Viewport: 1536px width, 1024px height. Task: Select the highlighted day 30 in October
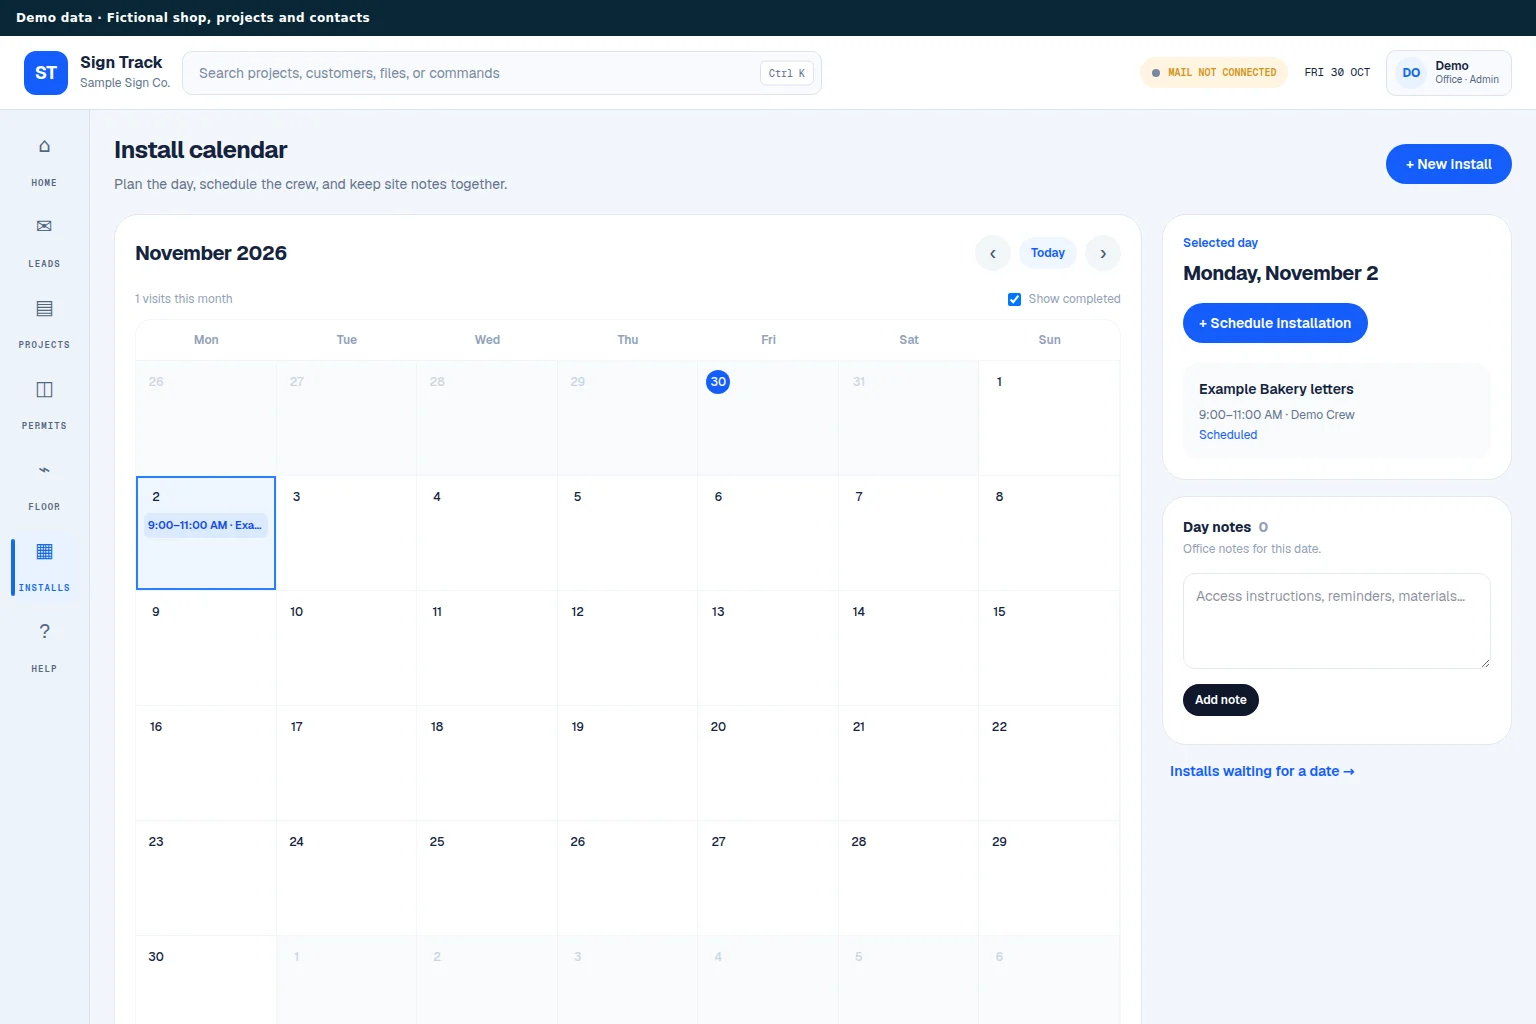point(718,382)
